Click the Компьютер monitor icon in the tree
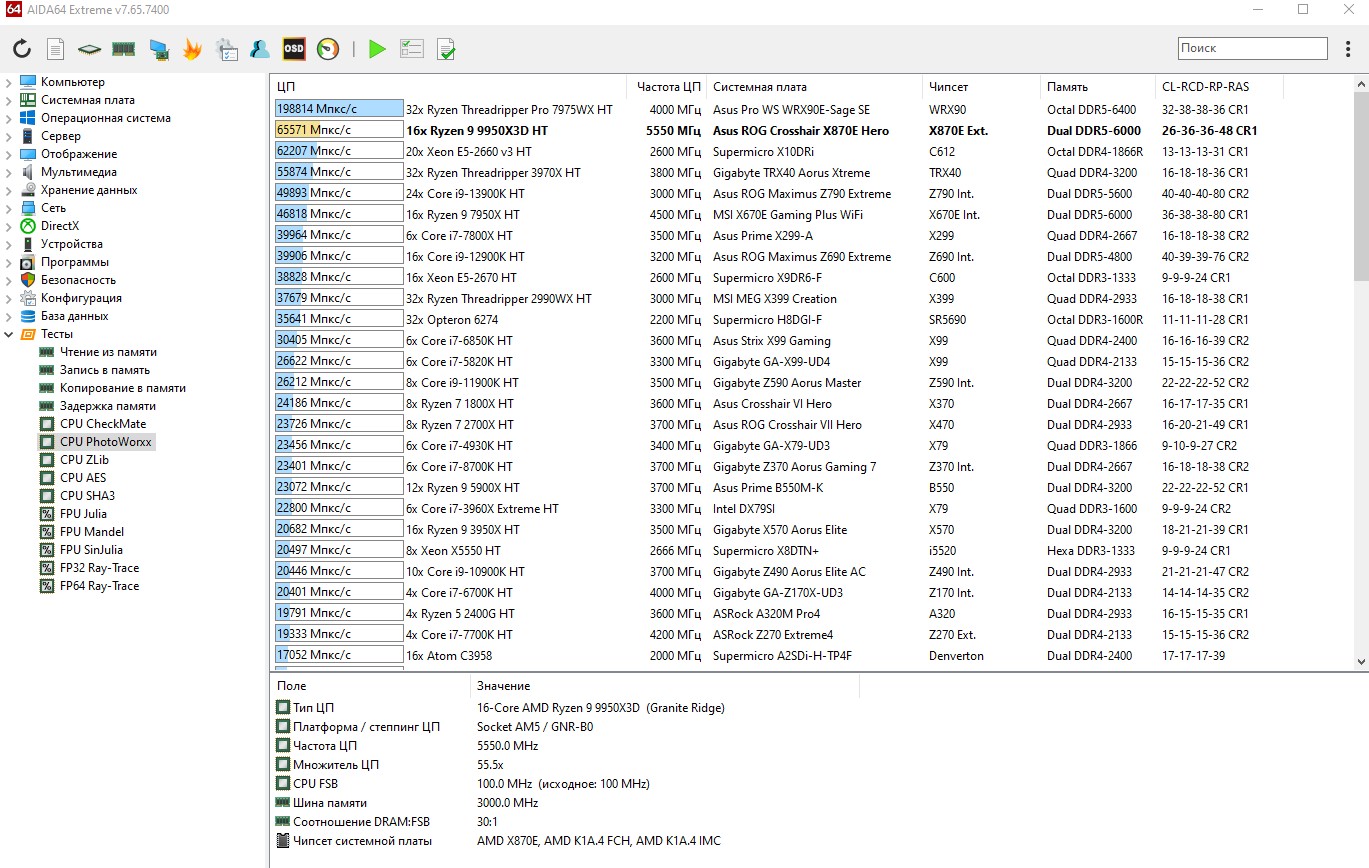The height and width of the screenshot is (868, 1369). tap(28, 82)
